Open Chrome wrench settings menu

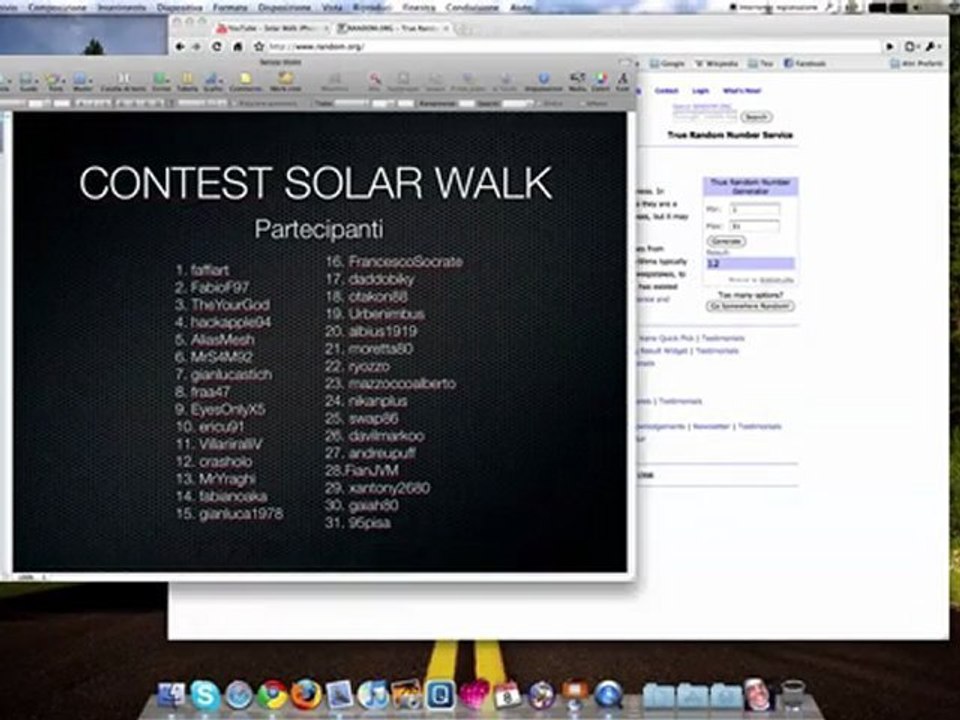coord(932,47)
